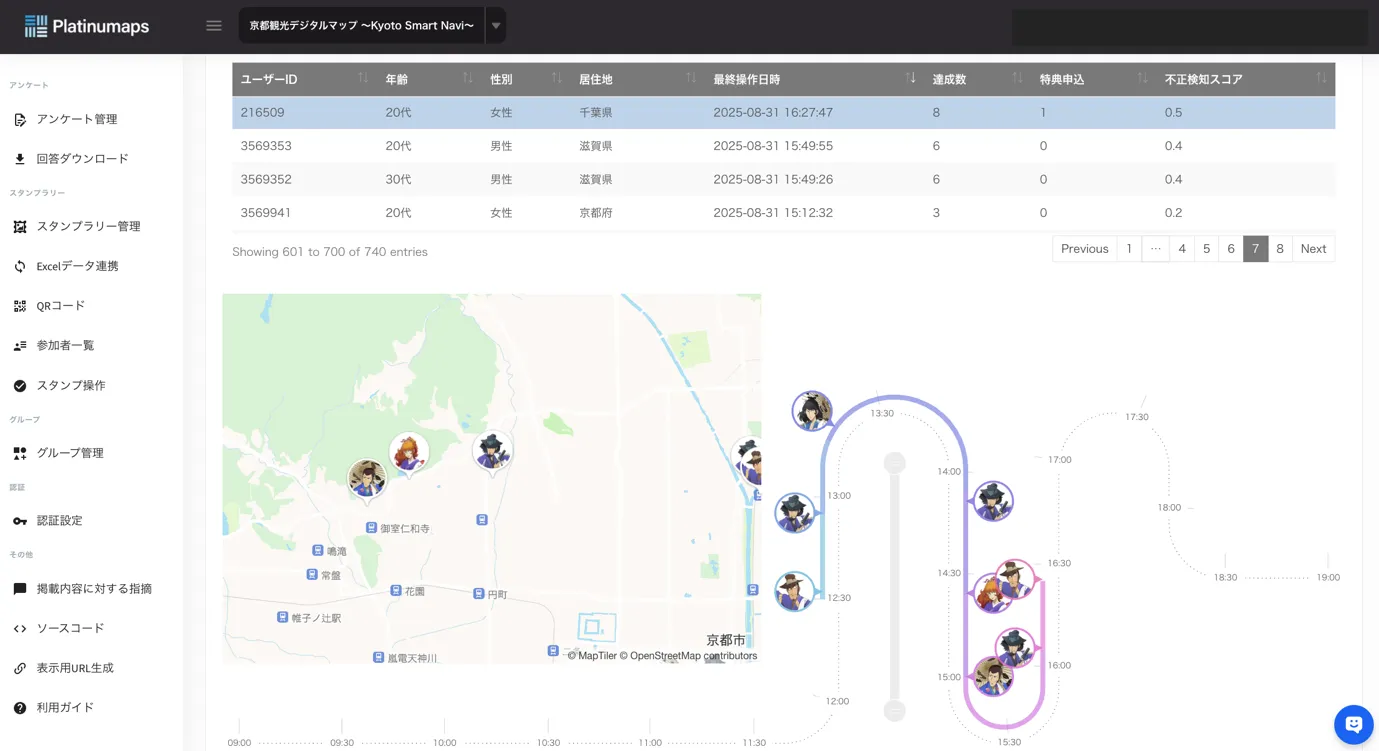Image resolution: width=1379 pixels, height=751 pixels.
Task: Open the chat support bubble
Action: (1353, 725)
